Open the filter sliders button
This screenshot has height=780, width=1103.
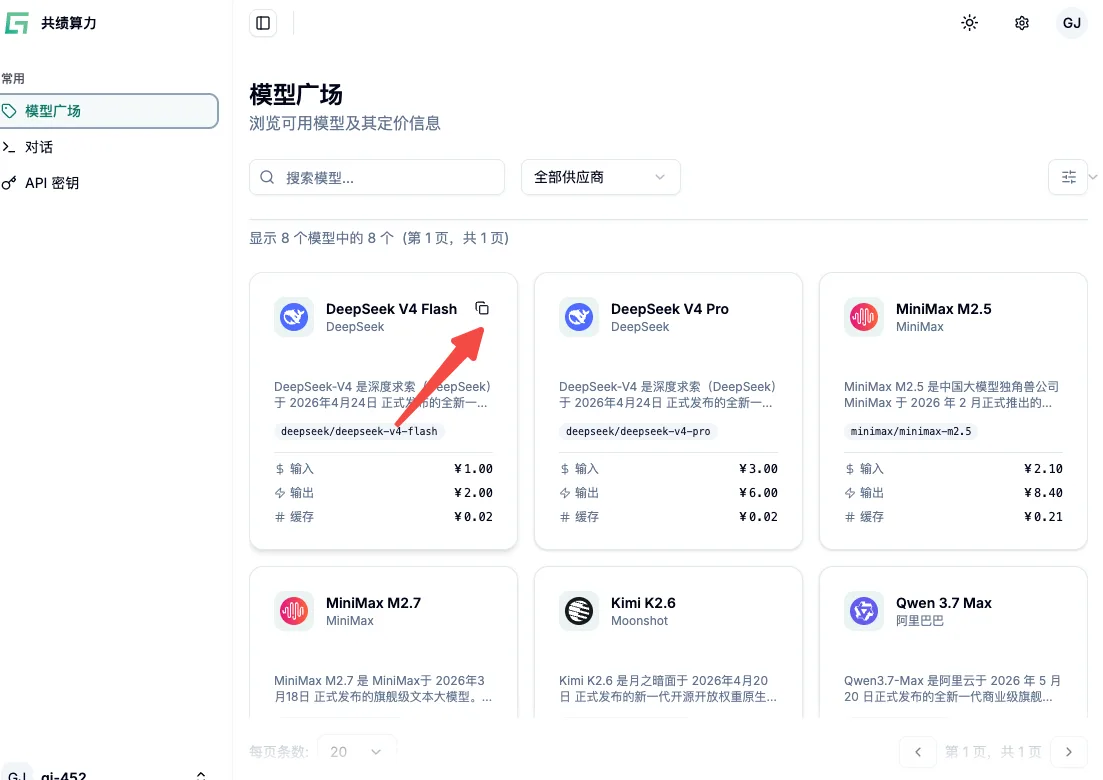tap(1068, 177)
